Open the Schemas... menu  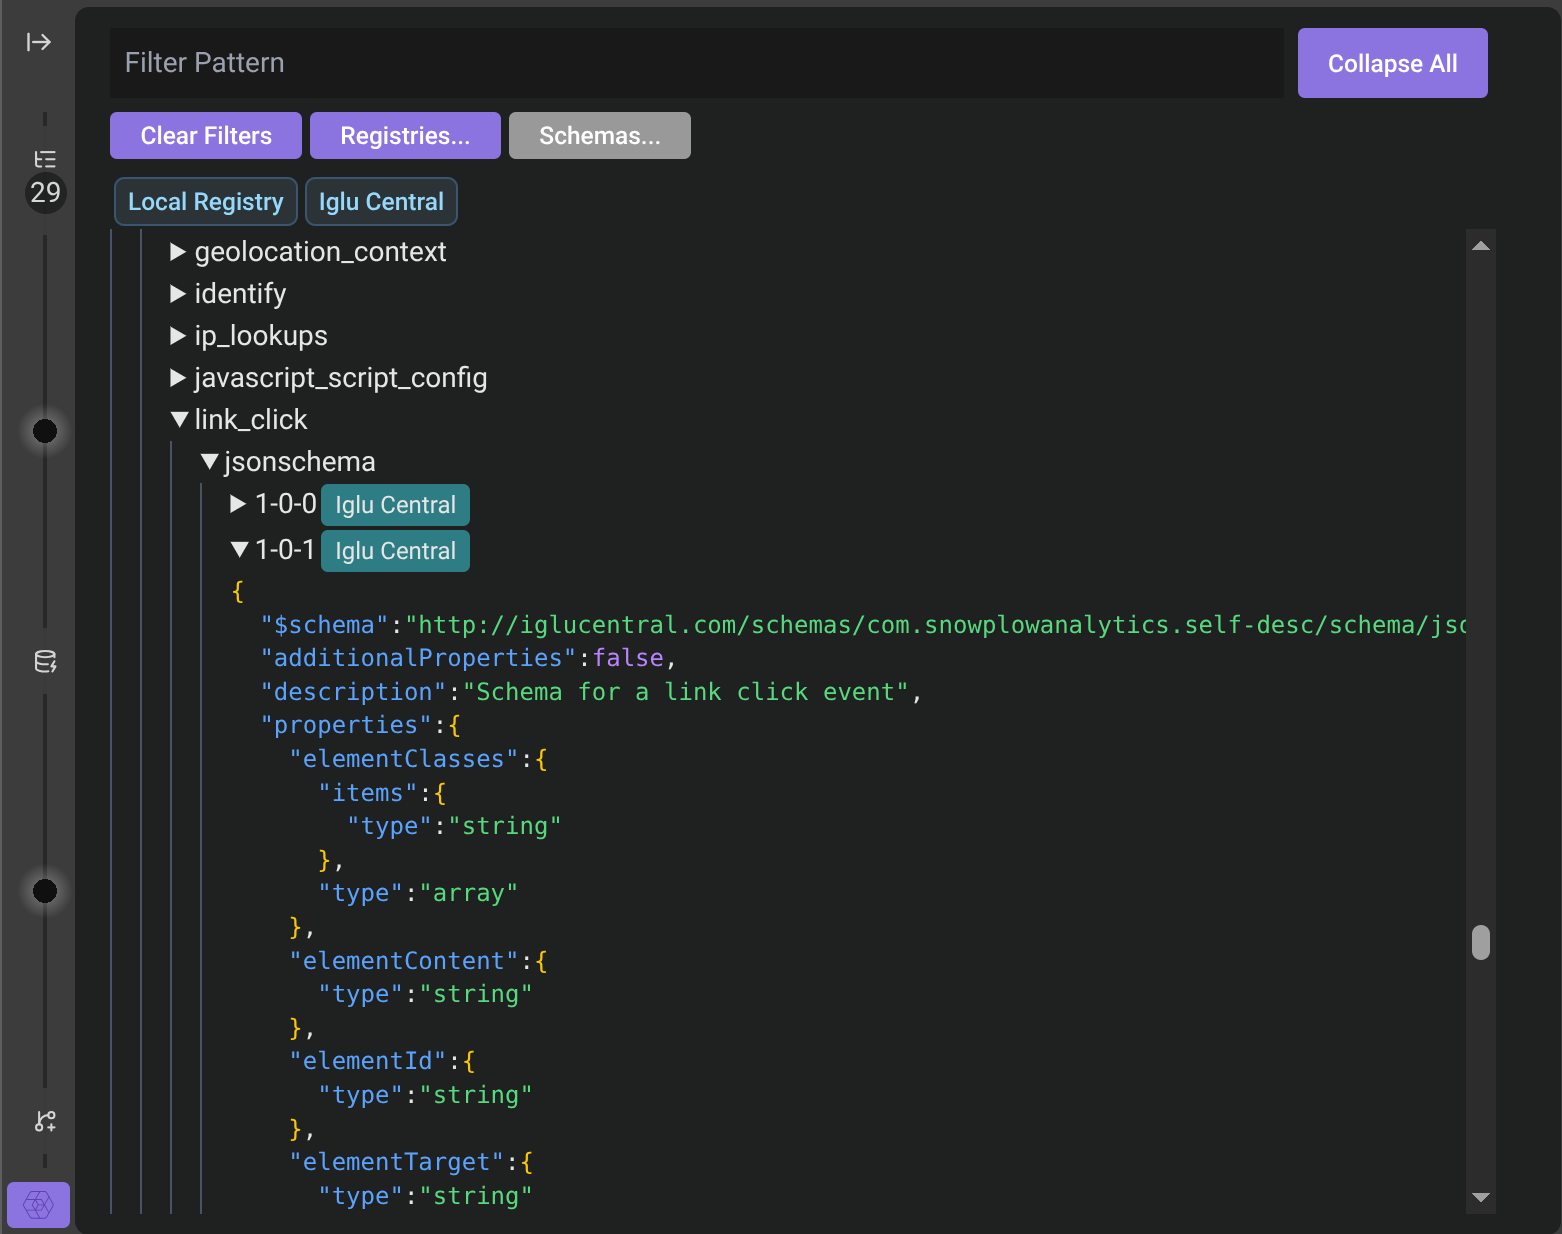(x=599, y=136)
